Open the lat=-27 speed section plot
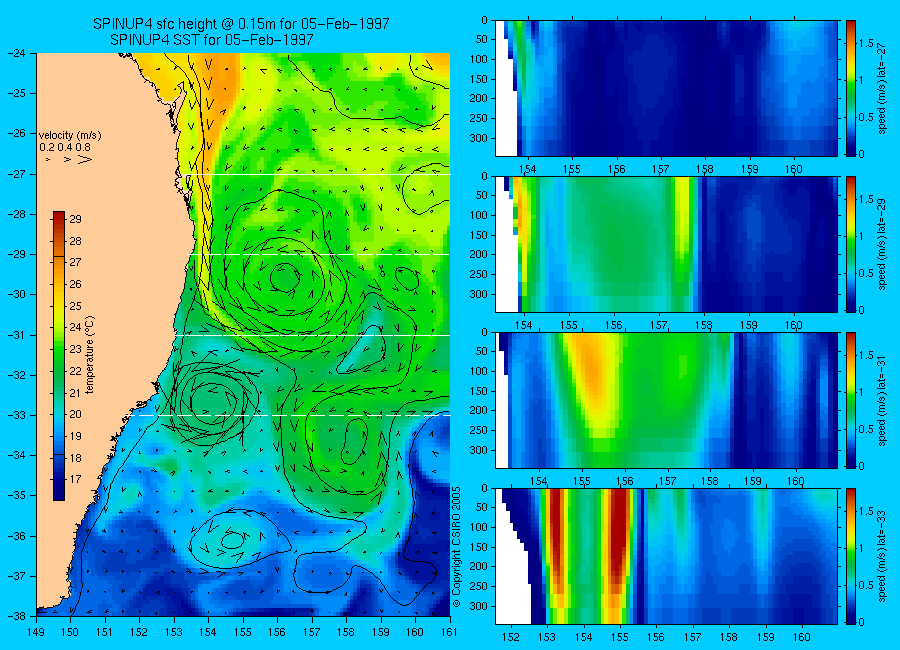This screenshot has width=900, height=650. point(666,88)
